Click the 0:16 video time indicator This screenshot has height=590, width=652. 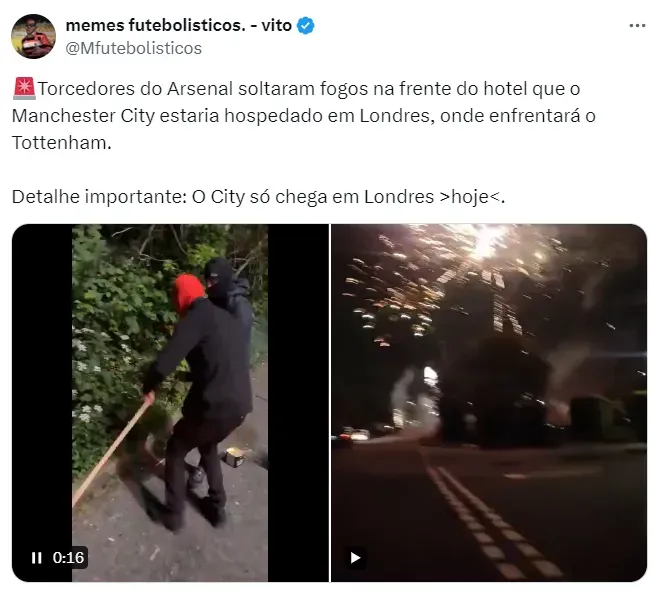[69, 558]
